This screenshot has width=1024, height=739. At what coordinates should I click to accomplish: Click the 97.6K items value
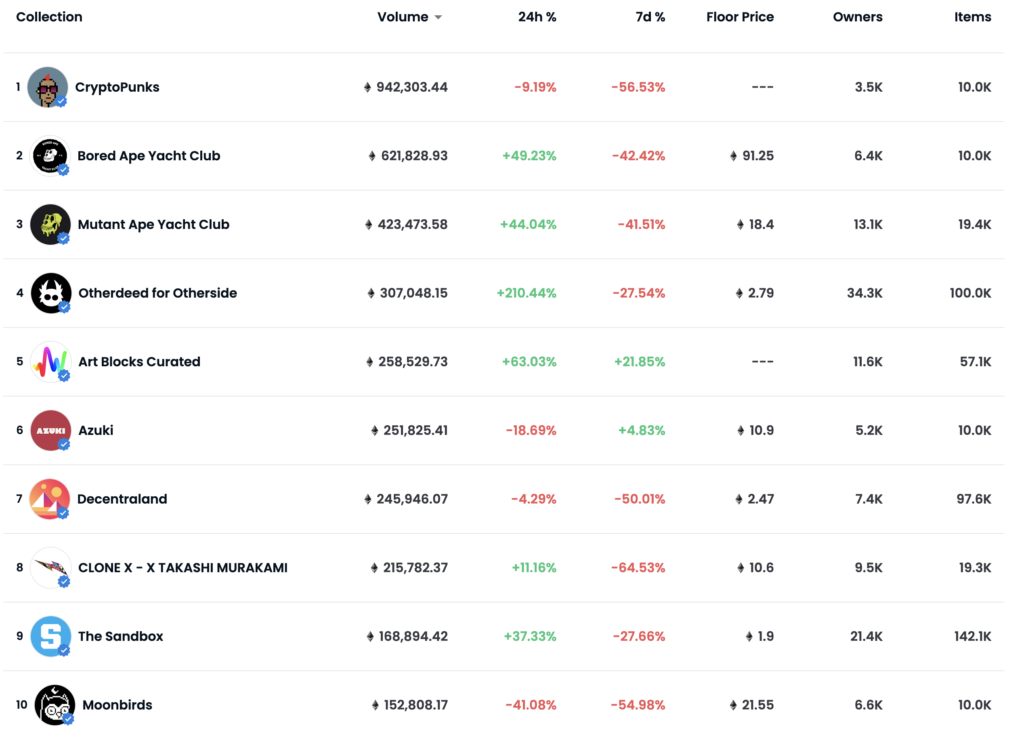[974, 499]
